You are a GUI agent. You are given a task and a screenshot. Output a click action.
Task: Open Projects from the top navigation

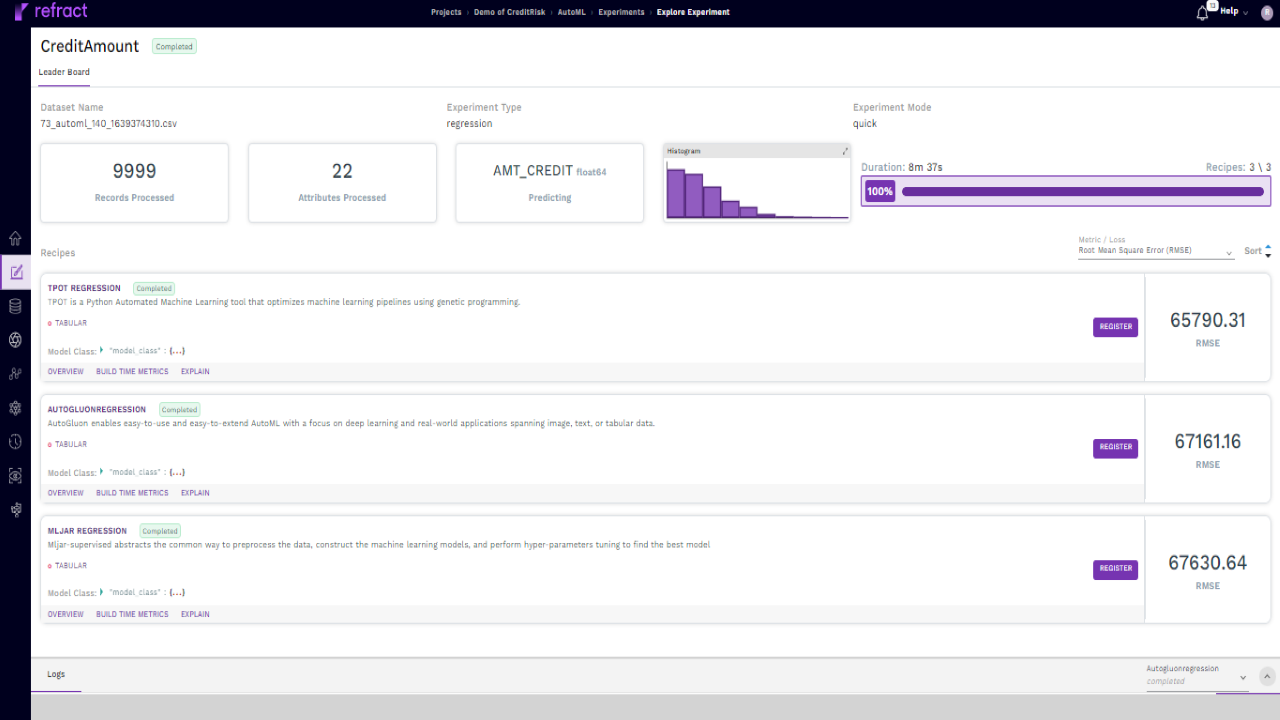(x=446, y=13)
